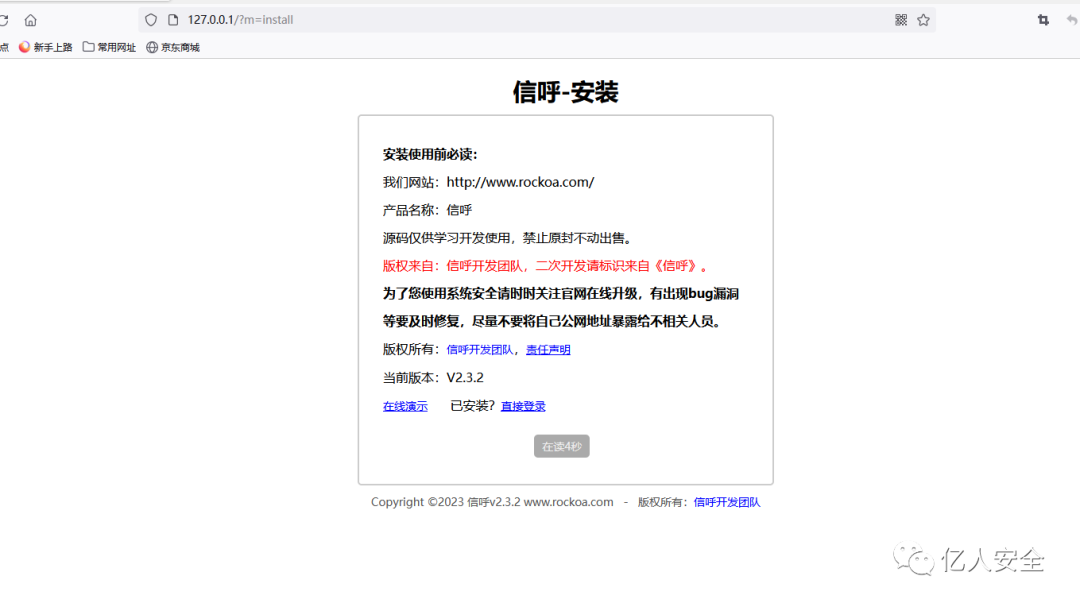Click the 信呼-安装 page heading
Screen dimensions: 1080x607
[565, 92]
